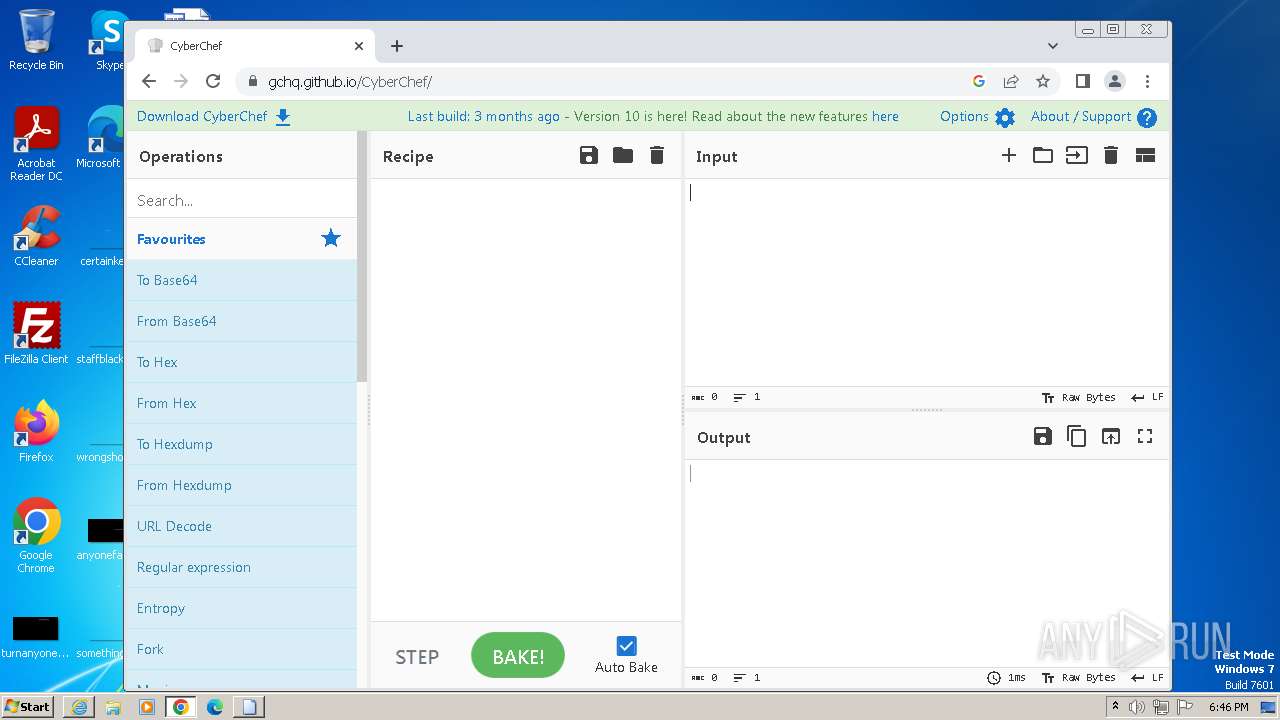The width and height of the screenshot is (1280, 720).
Task: Click the operations list scrollbar
Action: tap(362, 256)
